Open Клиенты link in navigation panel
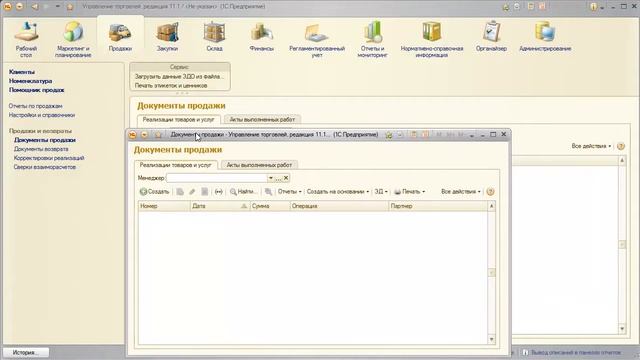 [22, 72]
